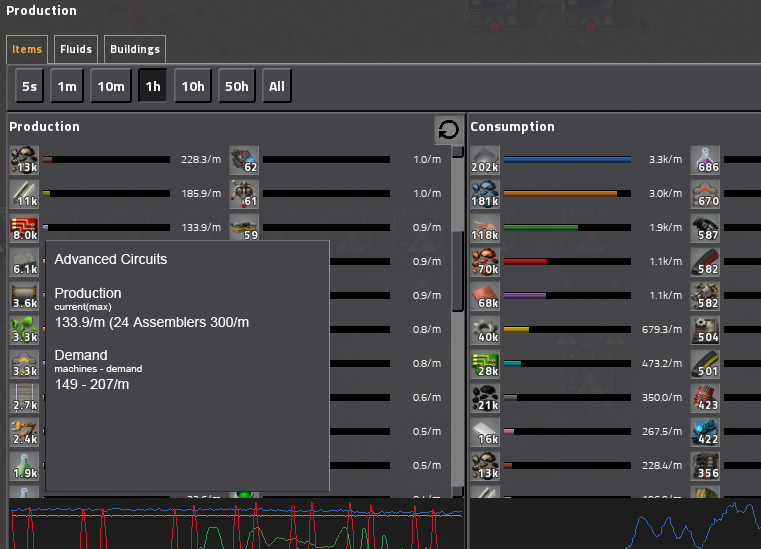Select the red Advanced Circuits item icon
This screenshot has width=761, height=549.
24,228
